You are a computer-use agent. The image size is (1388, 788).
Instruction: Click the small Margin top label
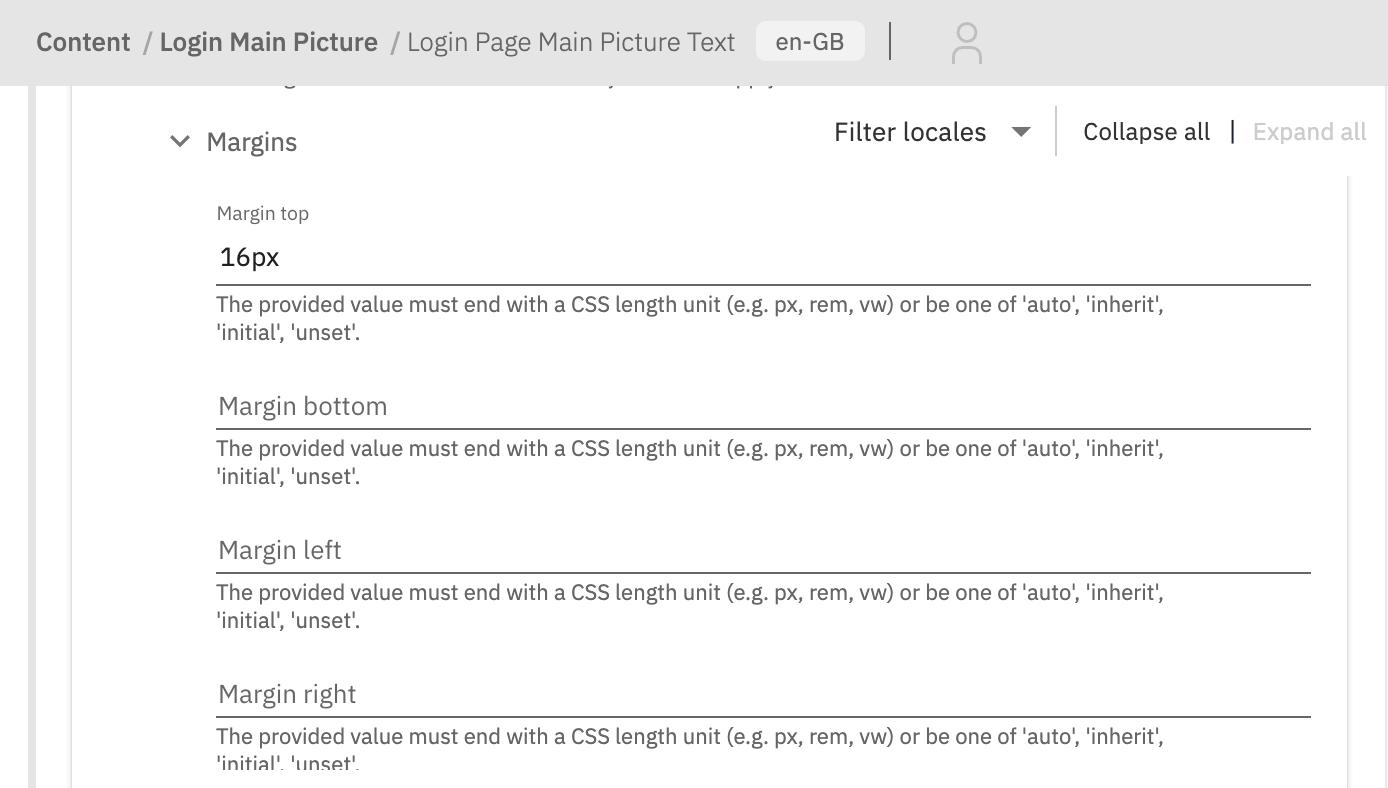tap(263, 213)
